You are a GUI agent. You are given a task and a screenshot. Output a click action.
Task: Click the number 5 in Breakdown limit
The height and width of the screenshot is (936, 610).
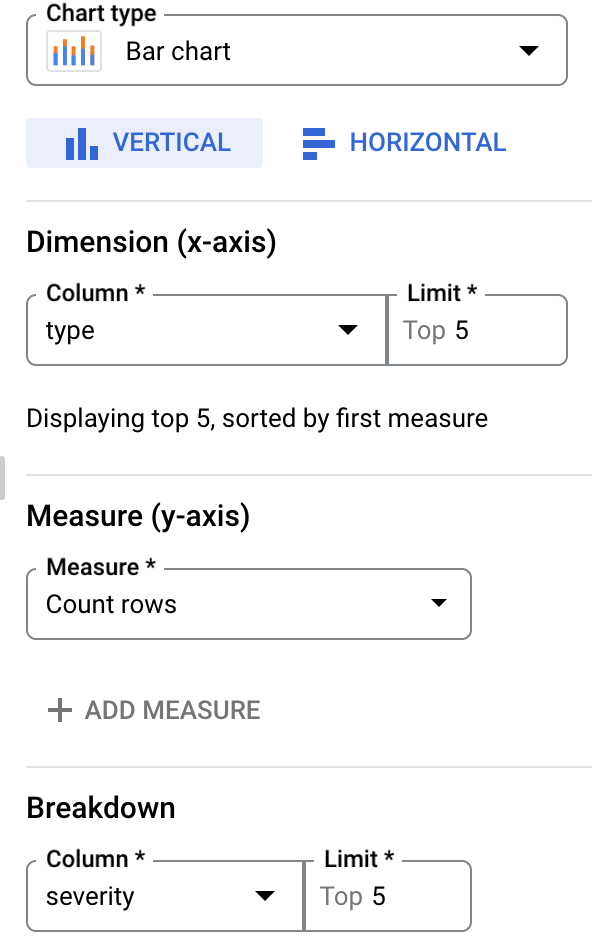tap(379, 896)
